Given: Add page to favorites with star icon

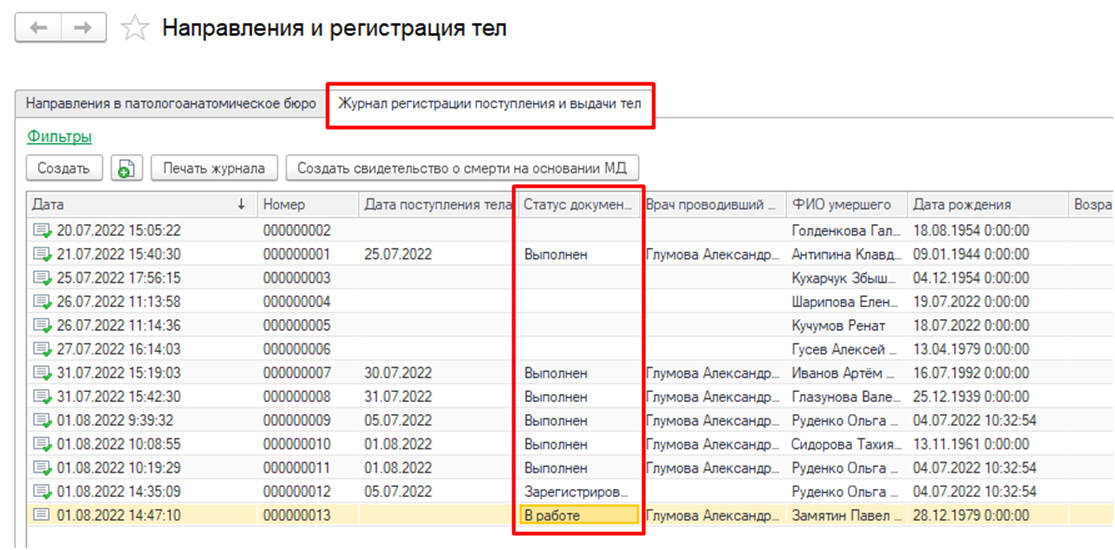Looking at the screenshot, I should (134, 29).
